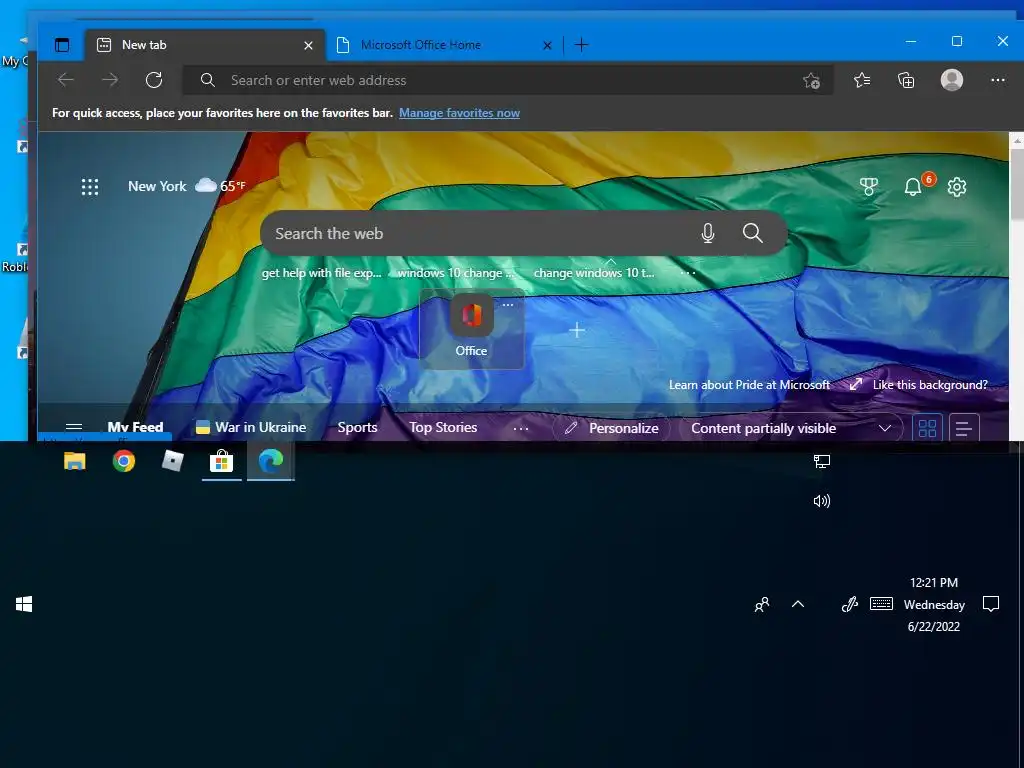
Task: Open the Collections icon
Action: coord(906,80)
